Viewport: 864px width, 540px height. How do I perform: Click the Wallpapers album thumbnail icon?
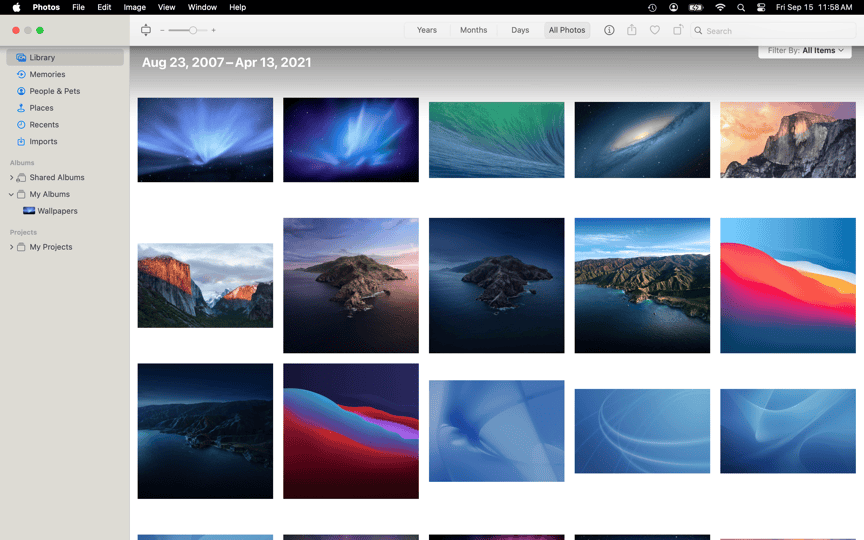[29, 210]
